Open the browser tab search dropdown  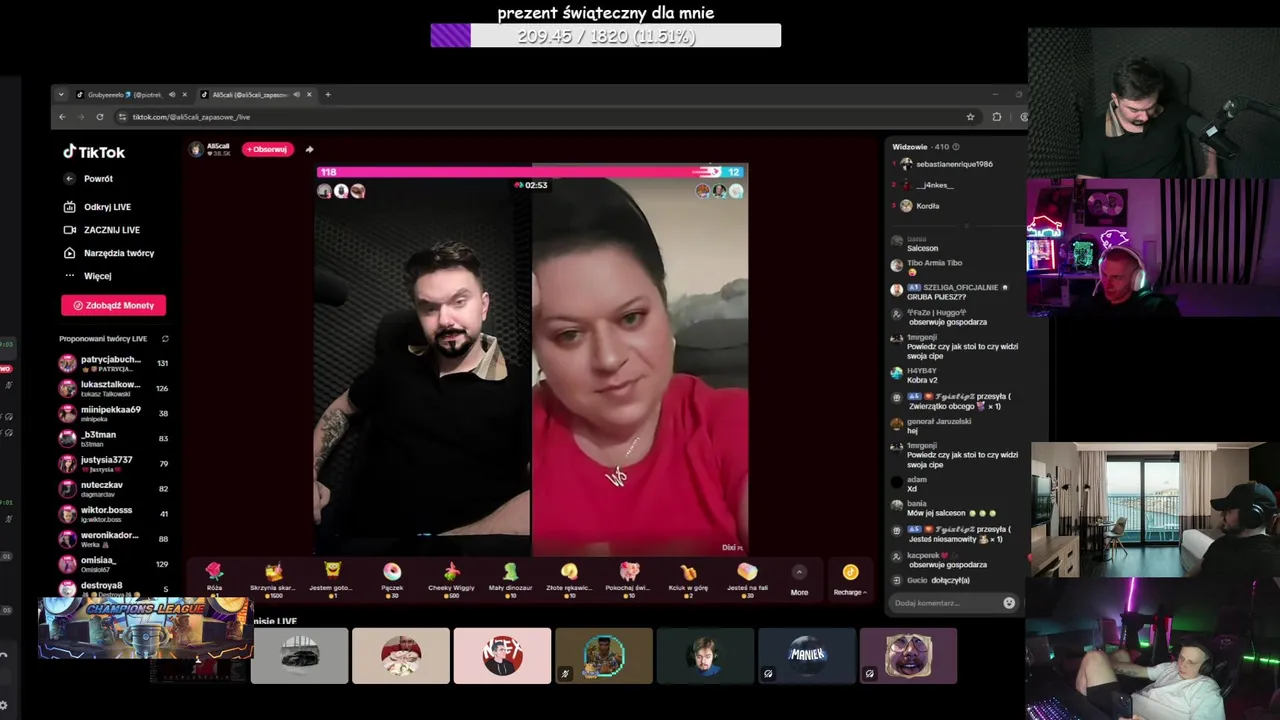[x=61, y=95]
